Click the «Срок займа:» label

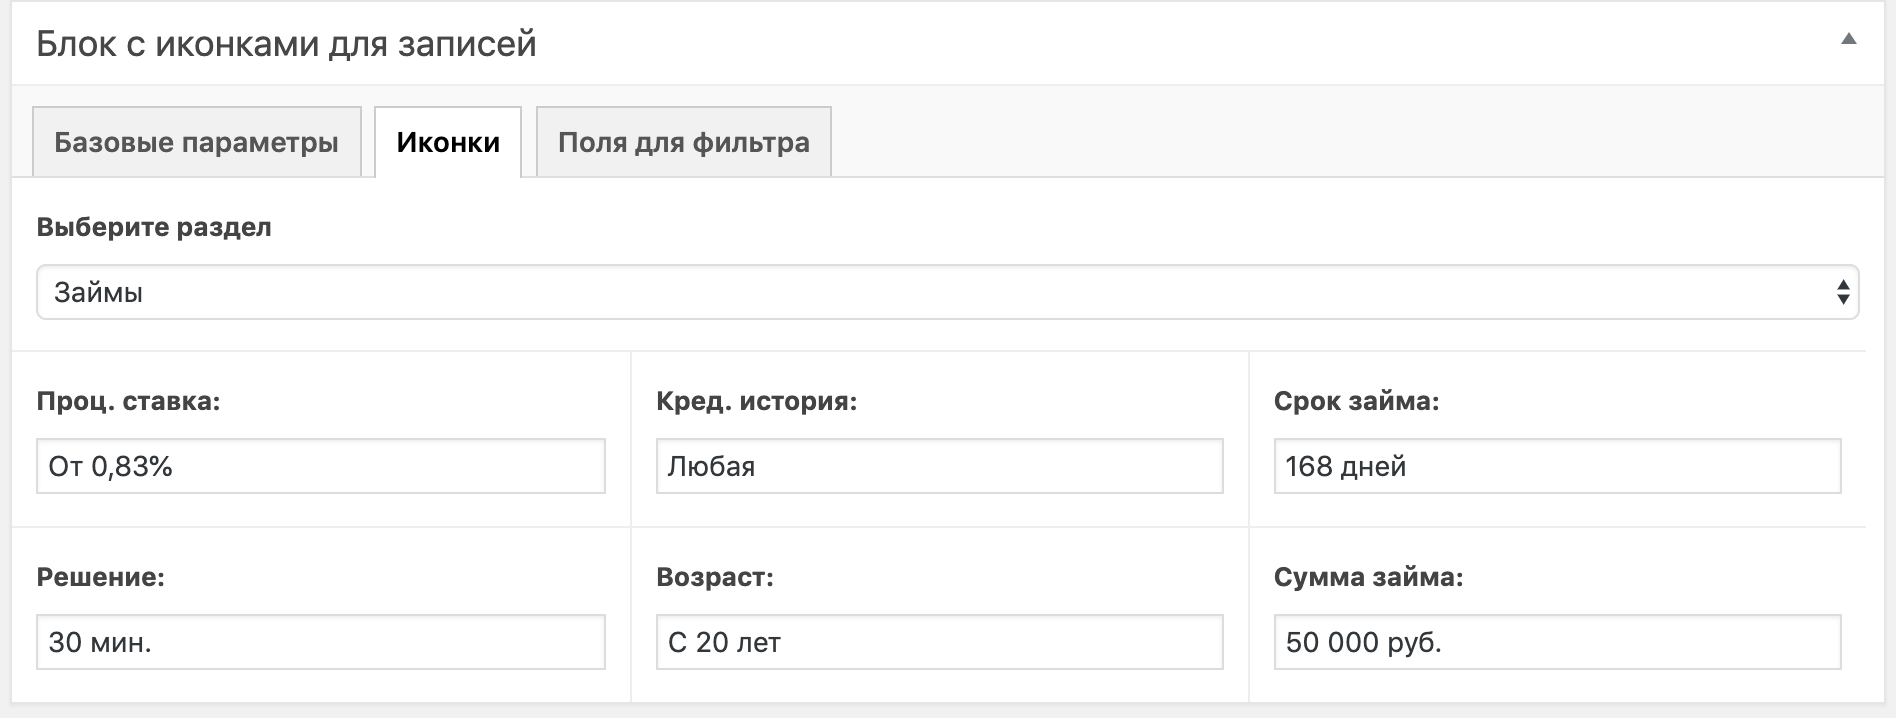click(1356, 401)
